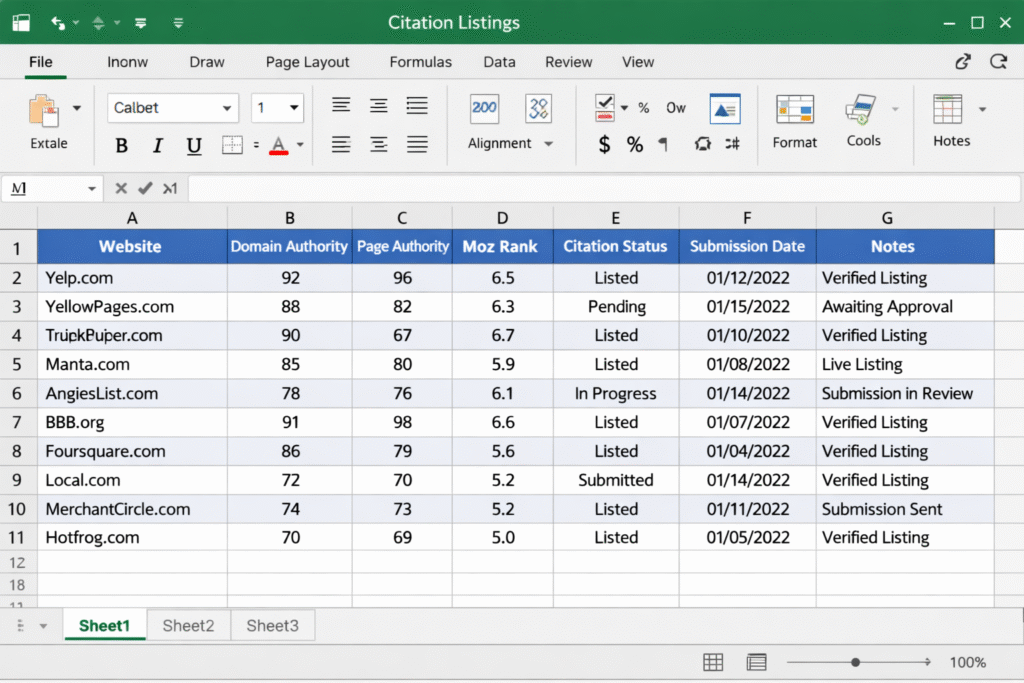Switch to the Sheet2 tab
Viewport: 1024px width, 683px height.
188,626
